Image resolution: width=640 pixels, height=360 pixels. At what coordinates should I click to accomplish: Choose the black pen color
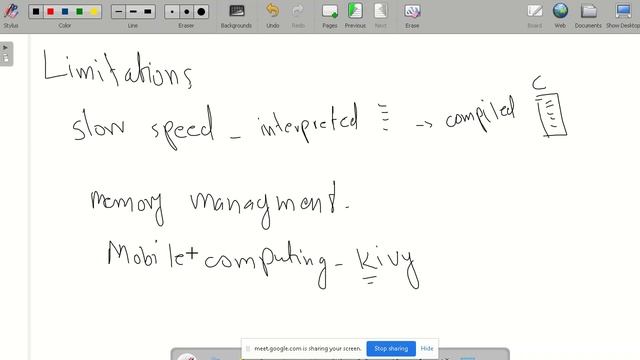point(36,11)
